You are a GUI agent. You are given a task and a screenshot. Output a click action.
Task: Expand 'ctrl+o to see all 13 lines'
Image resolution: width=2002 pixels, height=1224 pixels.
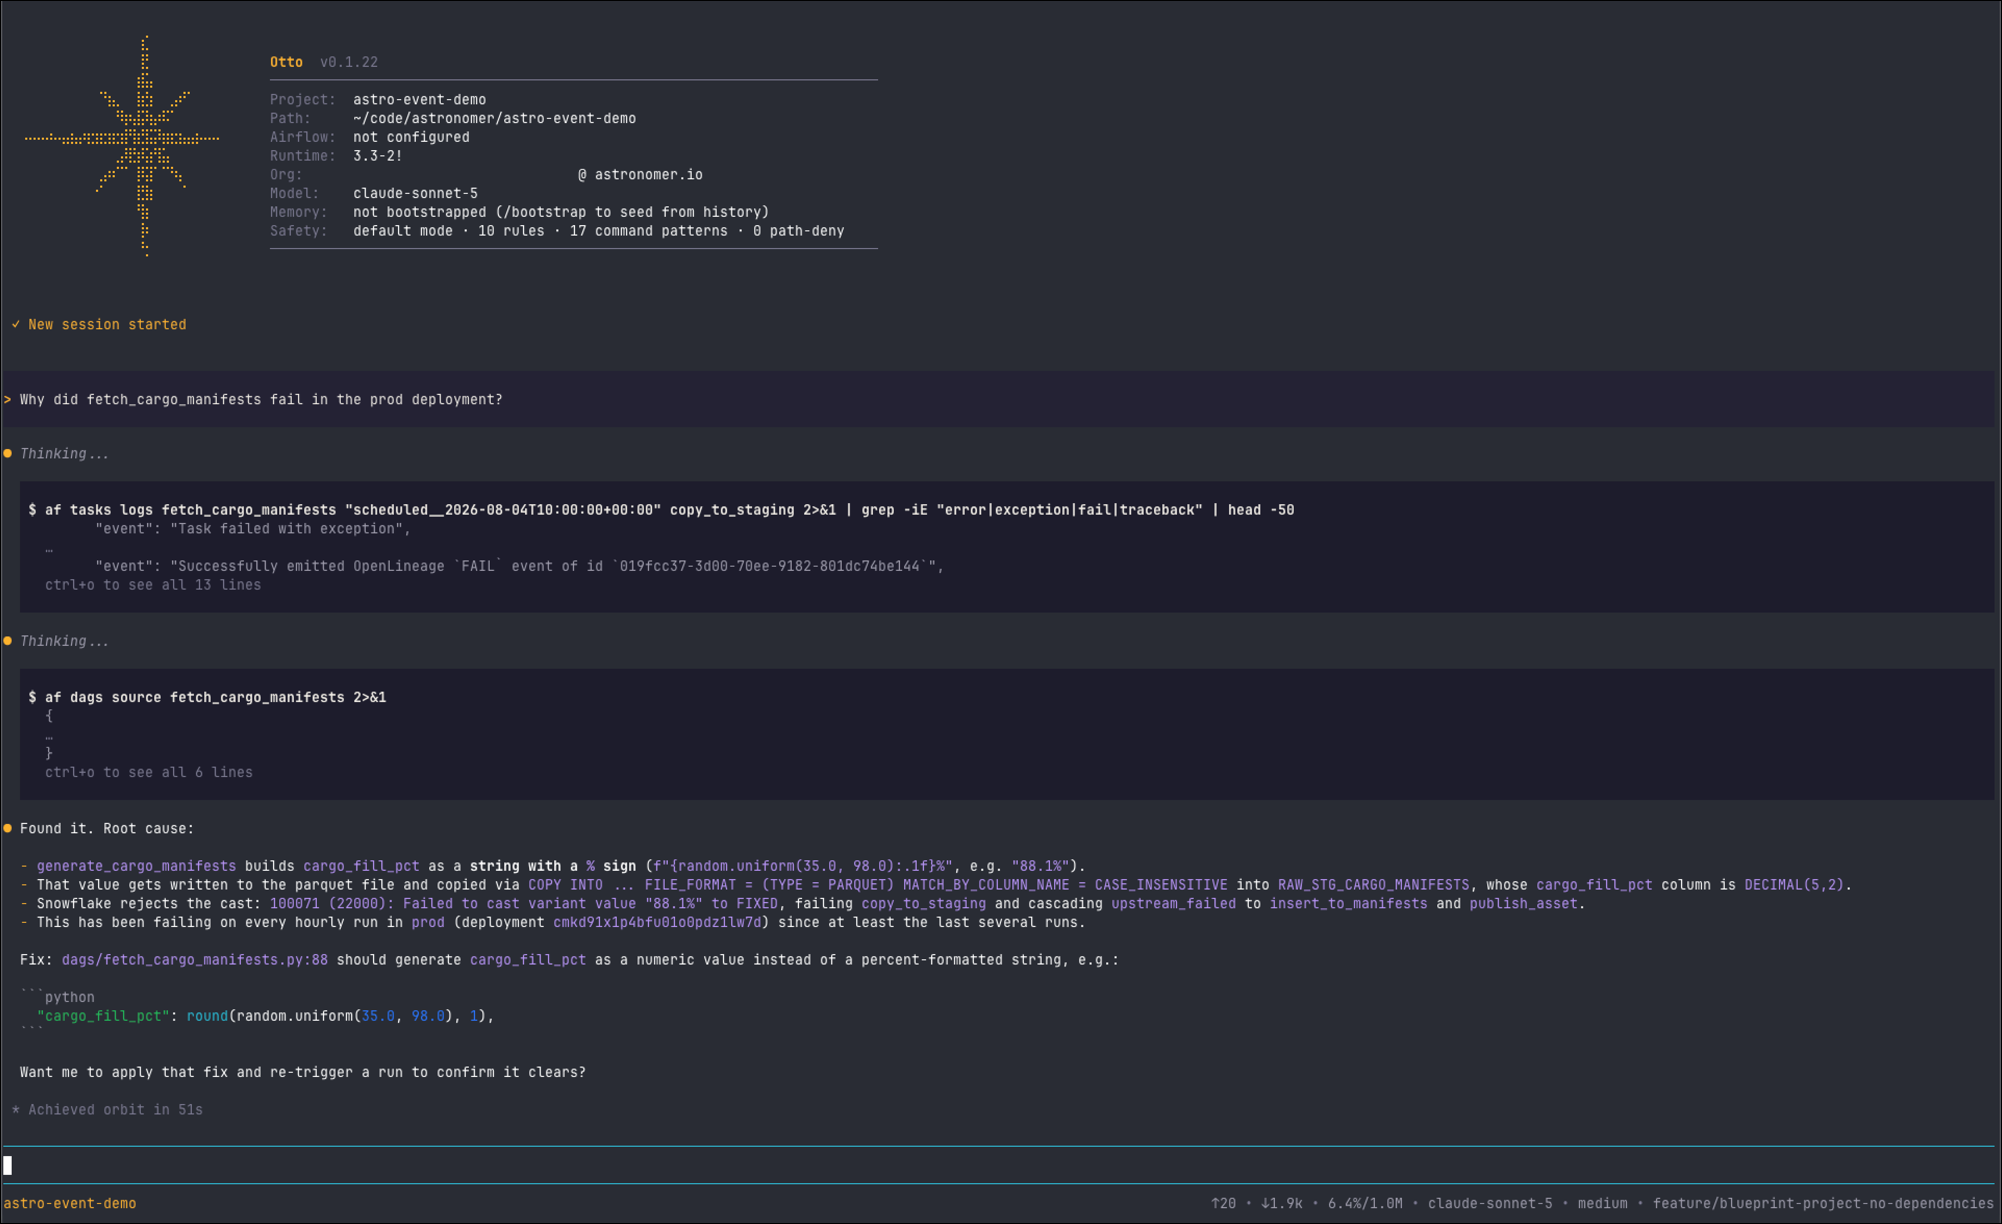(x=153, y=585)
